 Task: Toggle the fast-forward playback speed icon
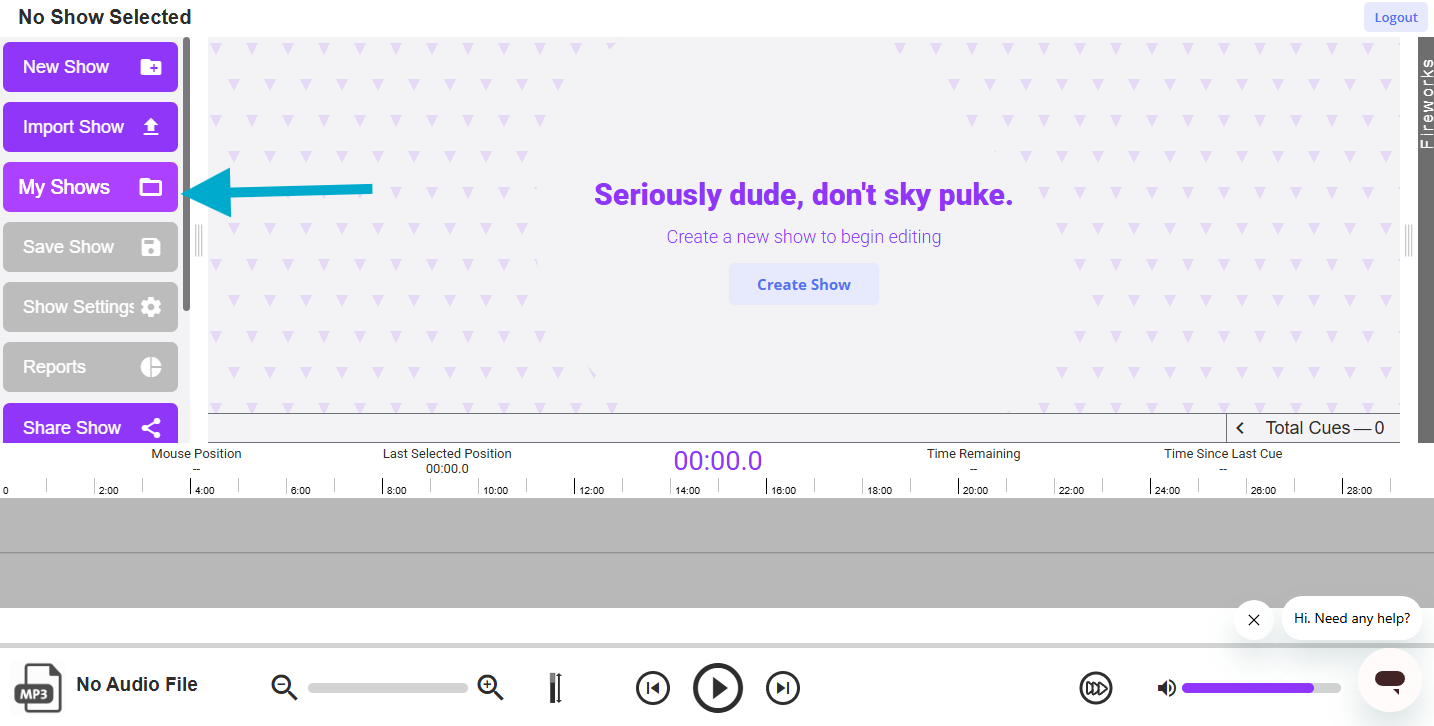point(1096,688)
